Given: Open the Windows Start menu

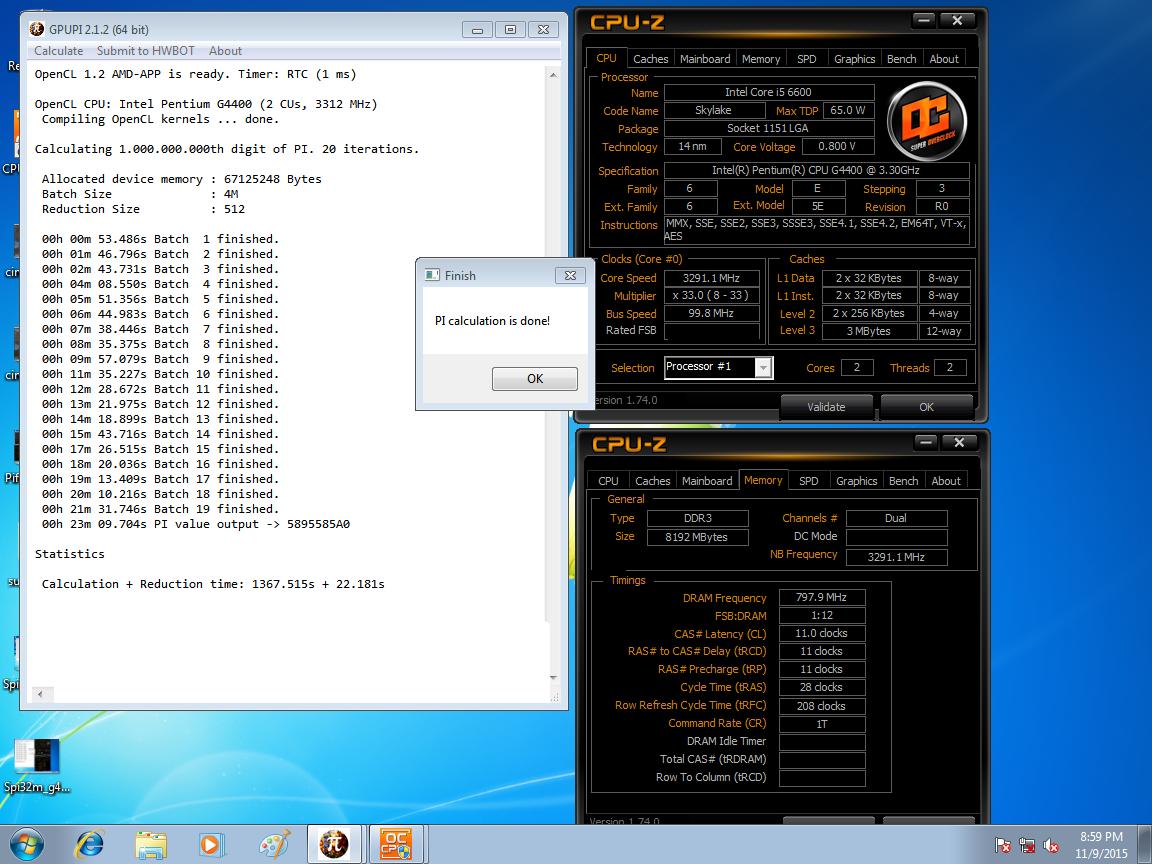Looking at the screenshot, I should tap(26, 845).
